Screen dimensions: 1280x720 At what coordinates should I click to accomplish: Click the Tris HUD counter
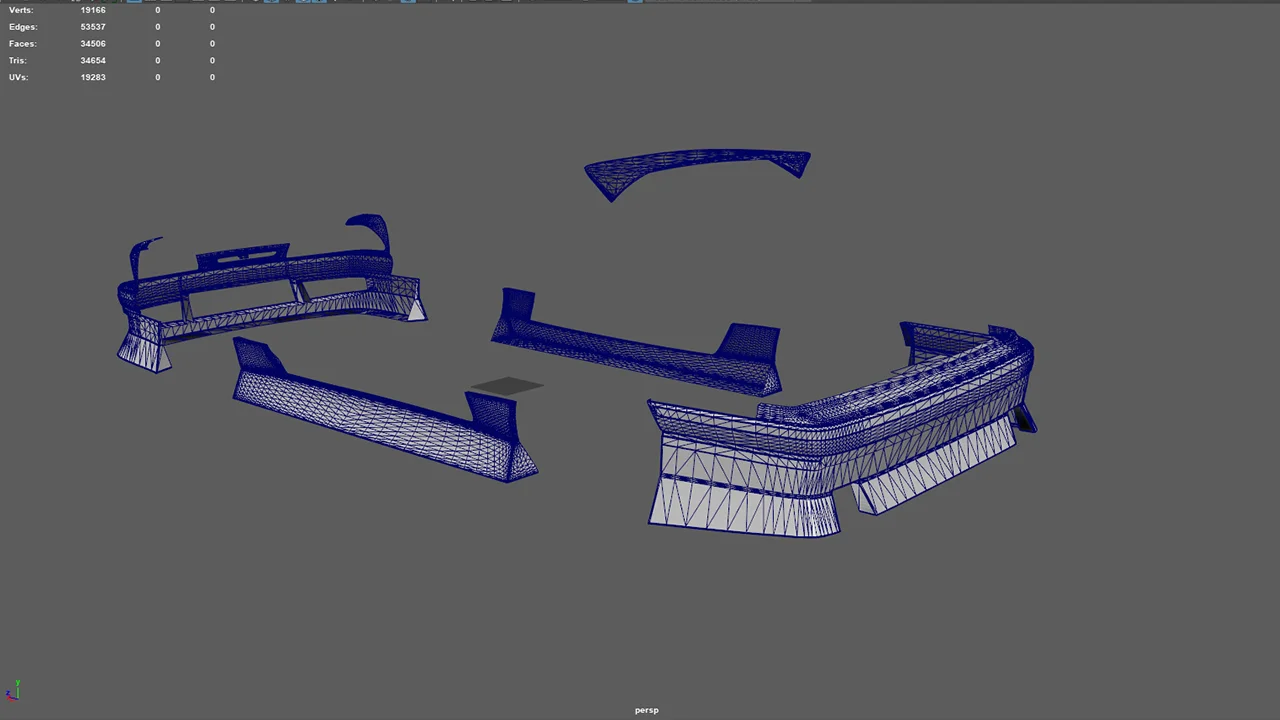tap(92, 60)
